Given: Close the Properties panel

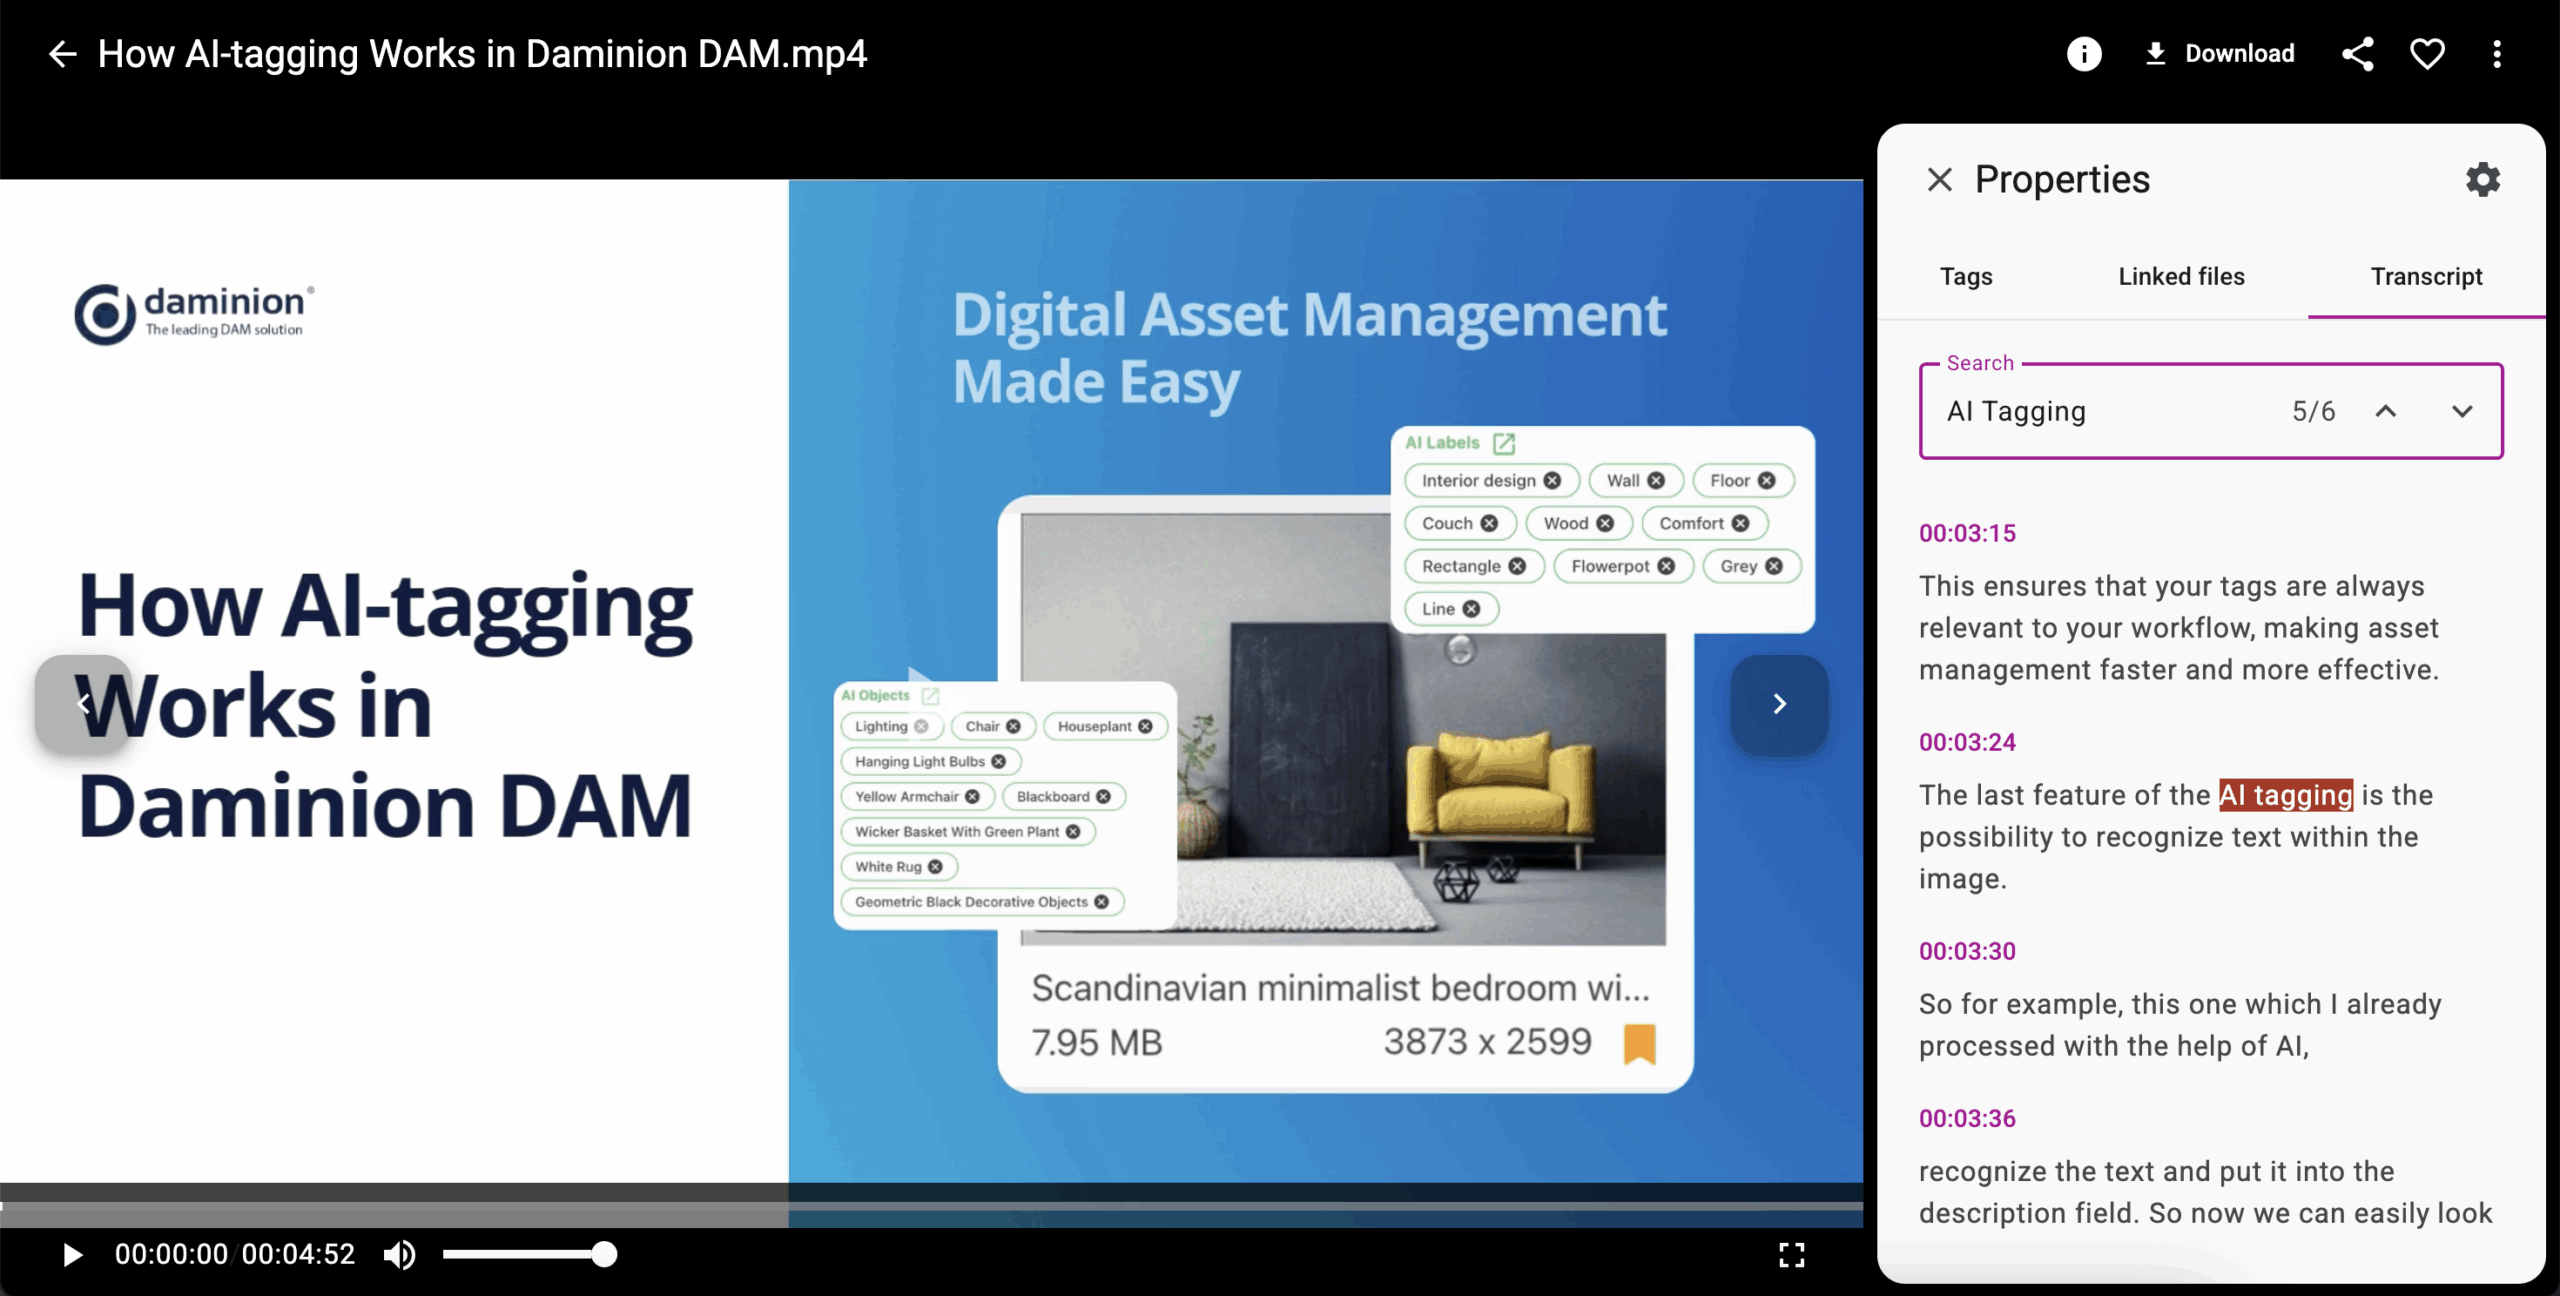Looking at the screenshot, I should 1939,180.
